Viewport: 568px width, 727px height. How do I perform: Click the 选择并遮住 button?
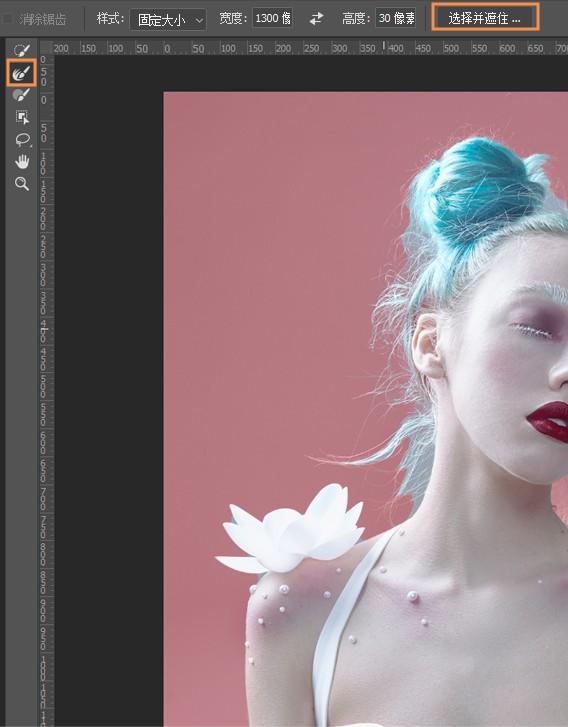click(485, 18)
